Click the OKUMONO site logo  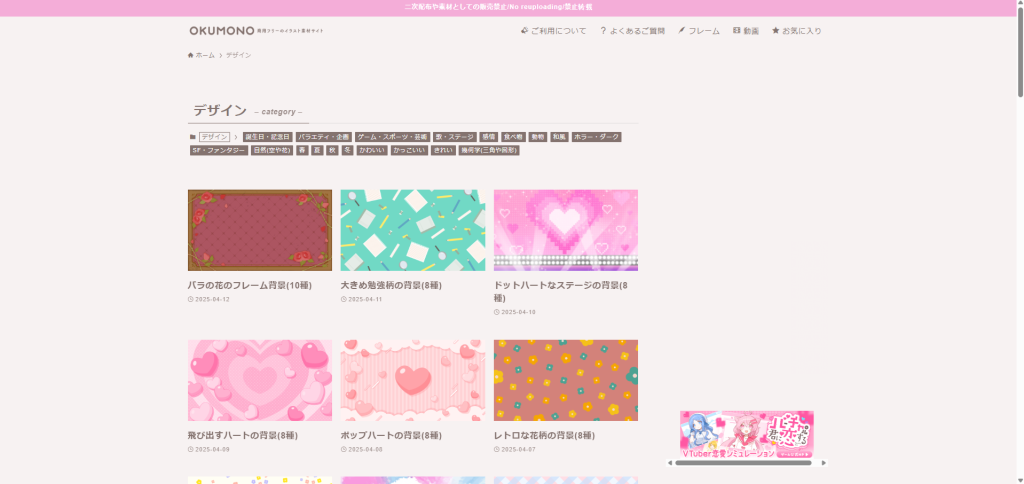tap(221, 31)
